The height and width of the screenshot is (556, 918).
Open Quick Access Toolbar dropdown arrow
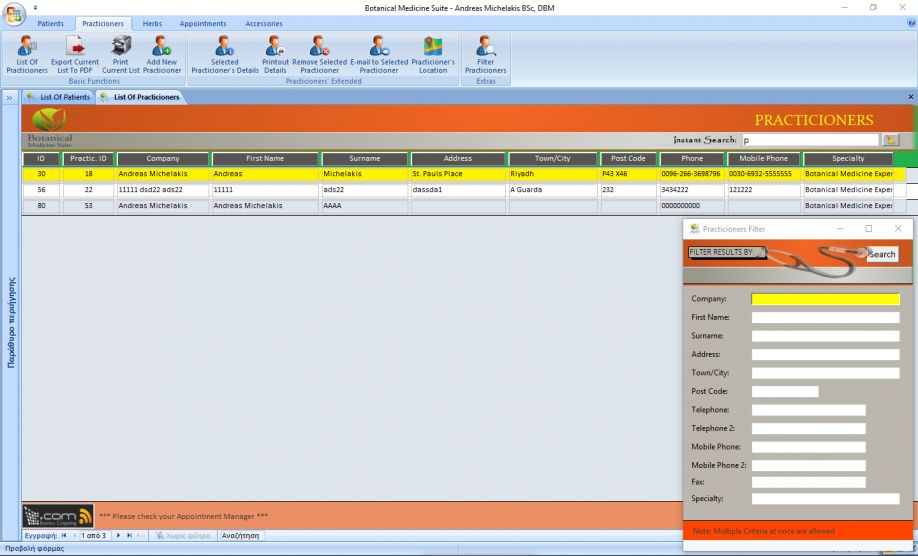35,8
